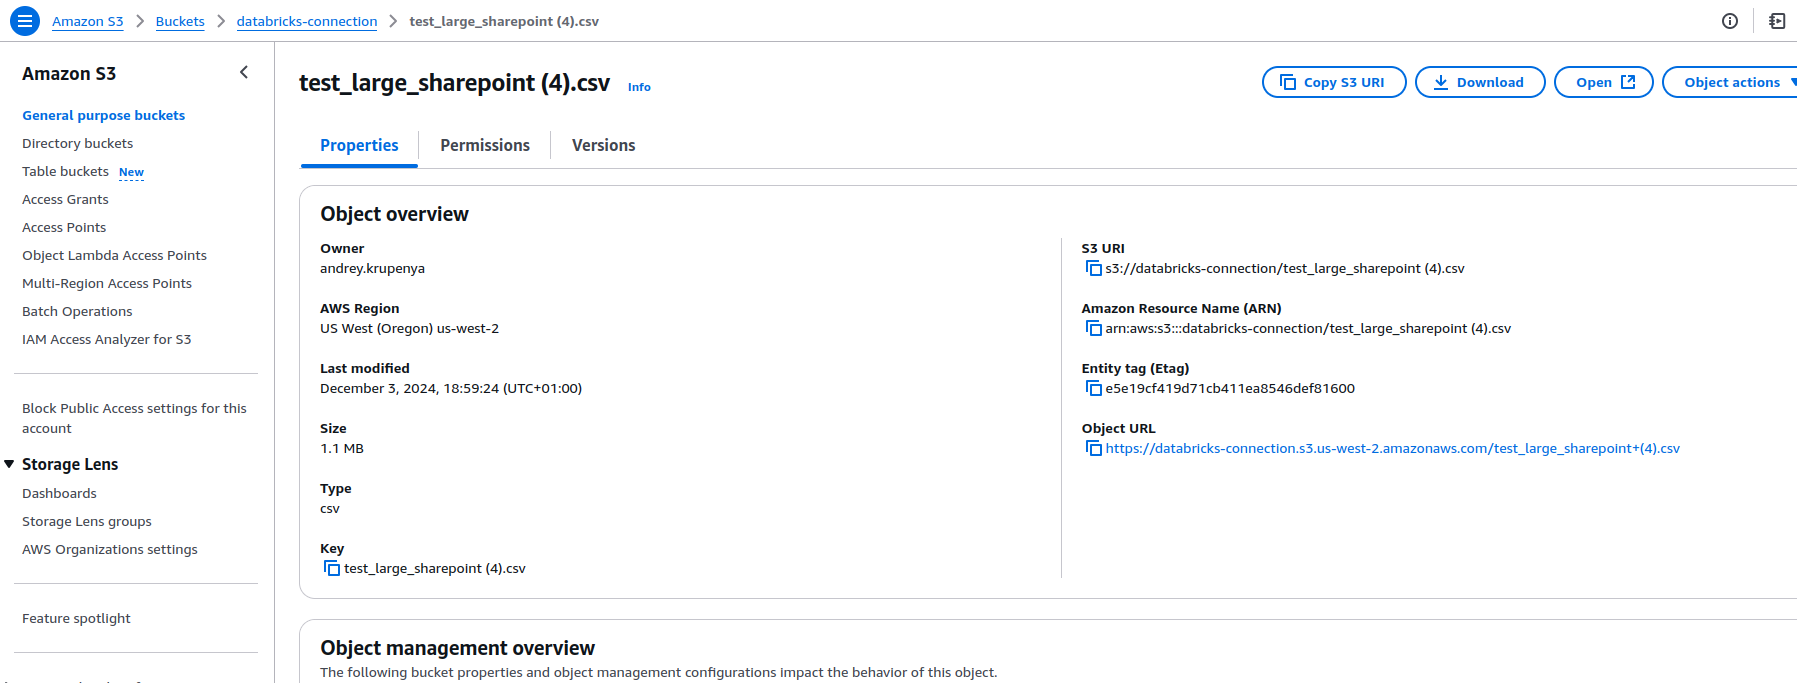The height and width of the screenshot is (683, 1797).
Task: Open Directory buckets in sidebar
Action: 77,143
